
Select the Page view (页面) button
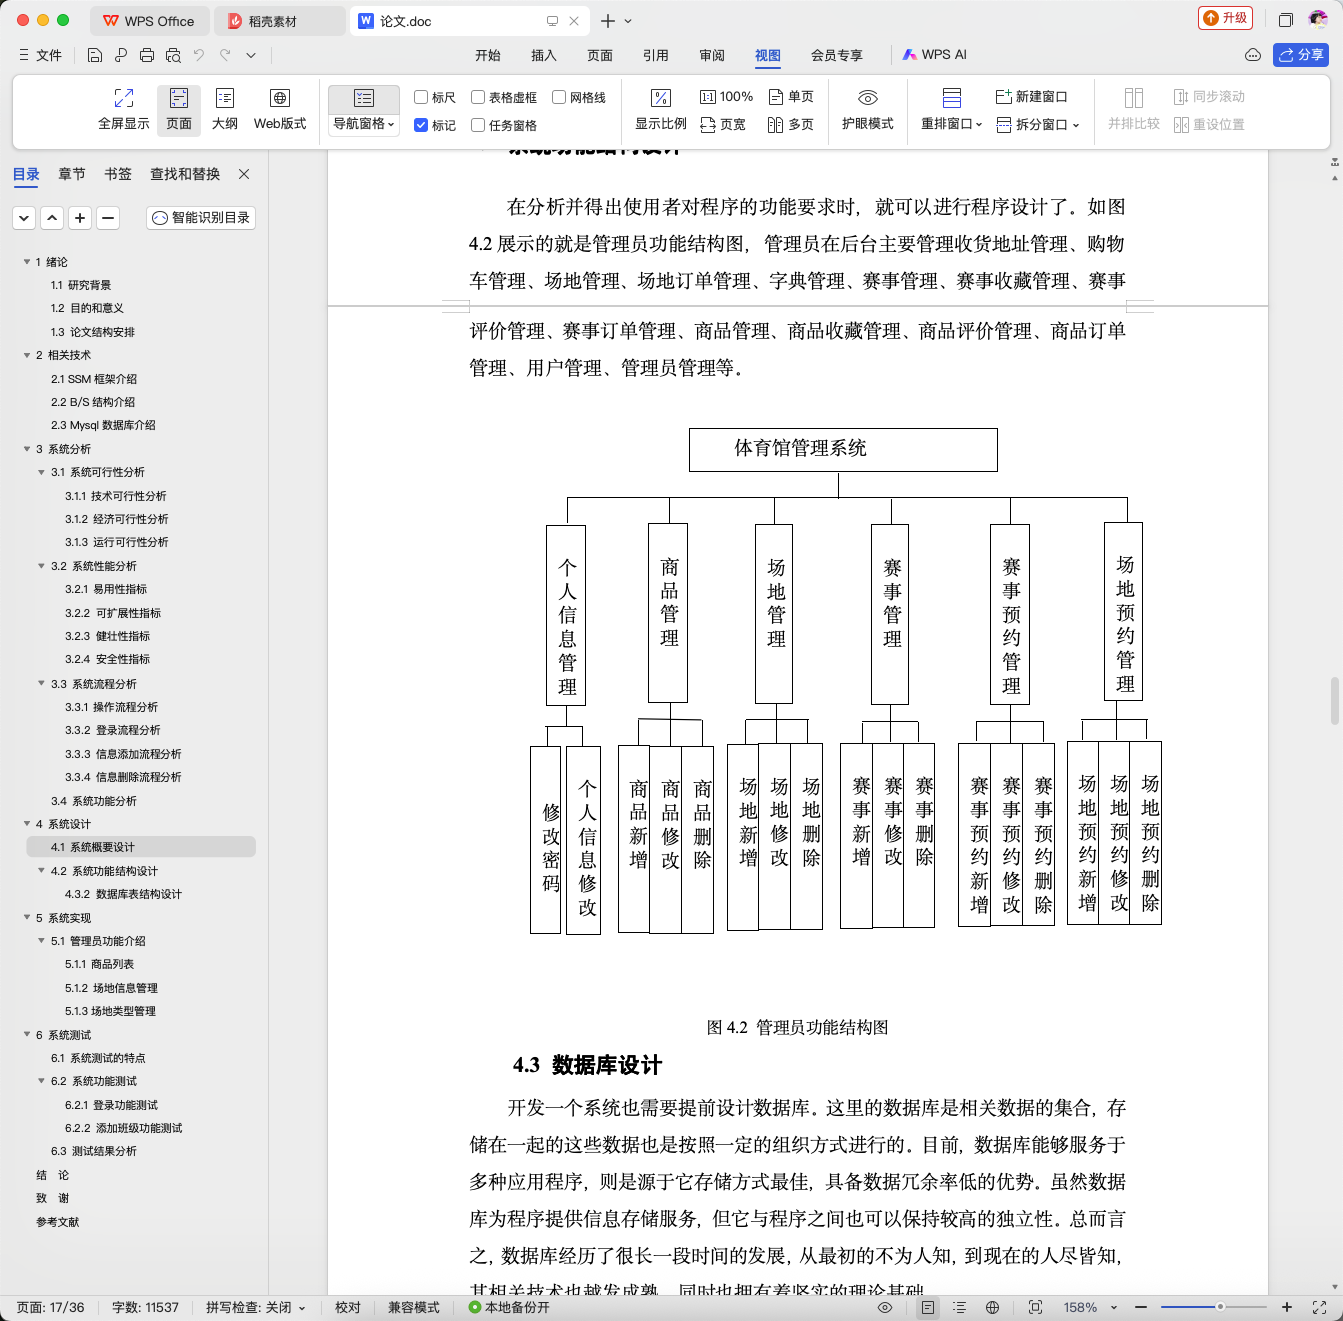pyautogui.click(x=179, y=109)
